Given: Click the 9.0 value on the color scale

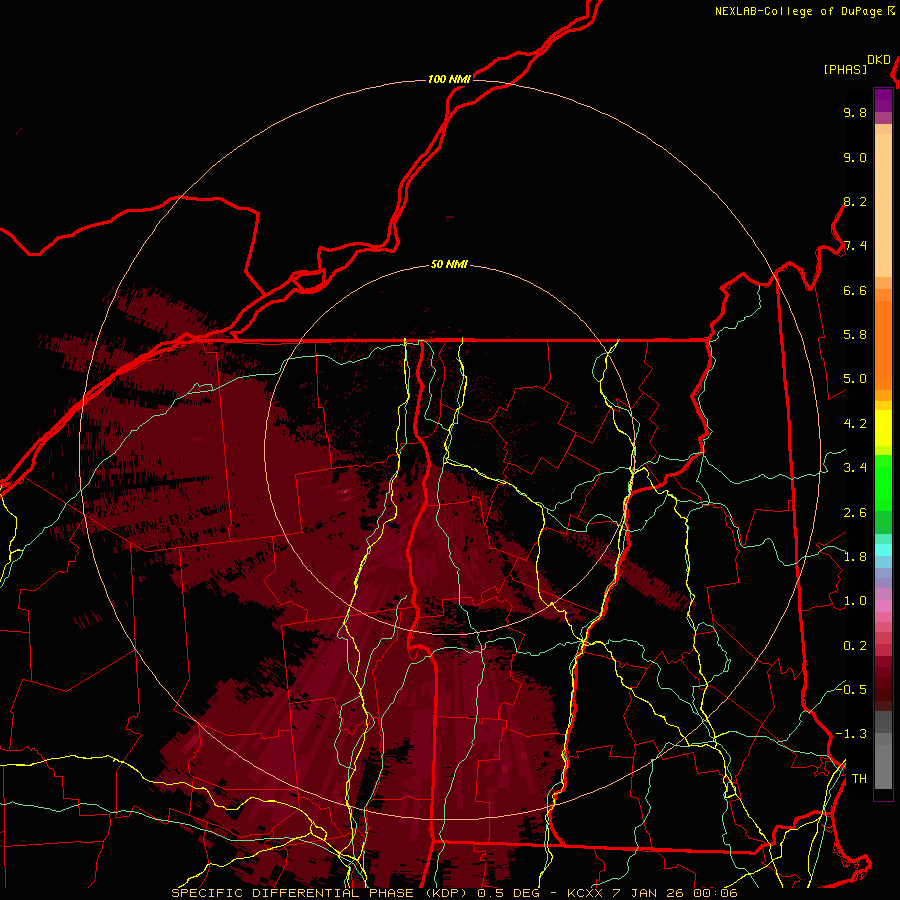Looking at the screenshot, I should (855, 157).
